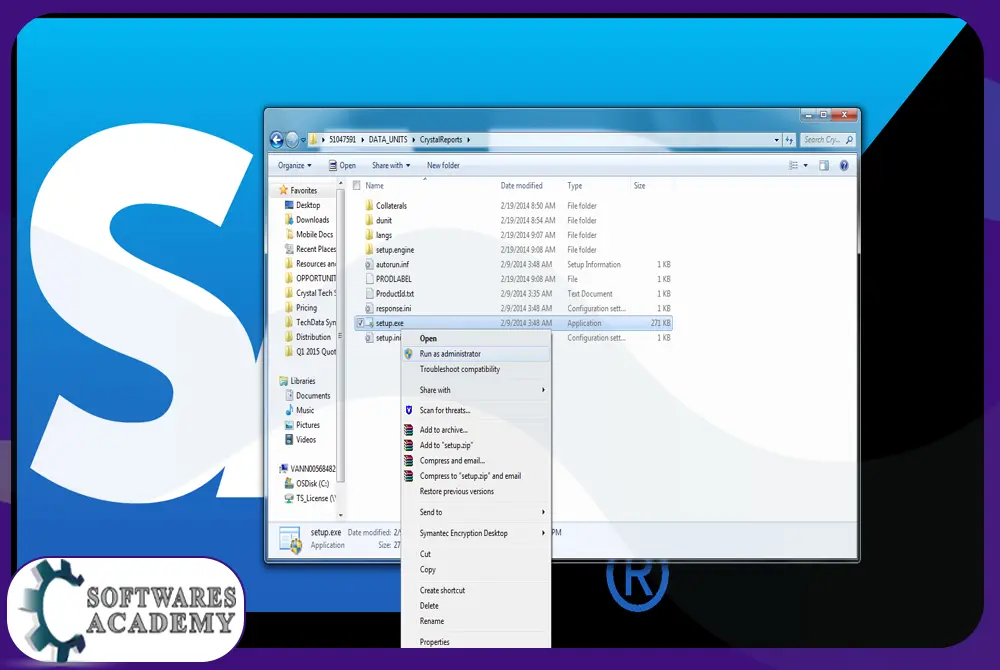Viewport: 1000px width, 670px height.
Task: Sort by the Size column header
Action: click(x=639, y=186)
